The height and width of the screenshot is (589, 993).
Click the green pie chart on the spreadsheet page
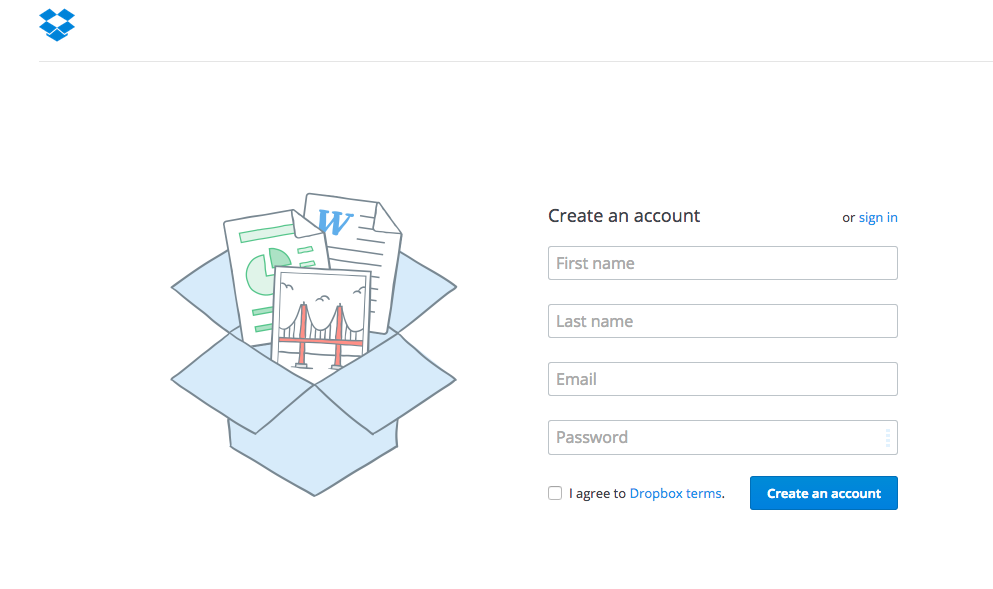click(x=267, y=272)
